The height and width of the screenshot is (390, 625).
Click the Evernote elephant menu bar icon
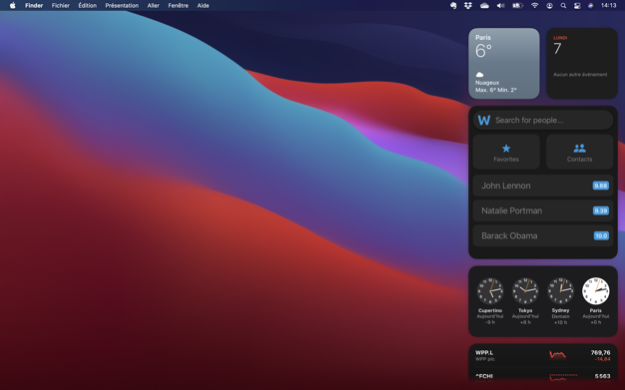click(453, 6)
